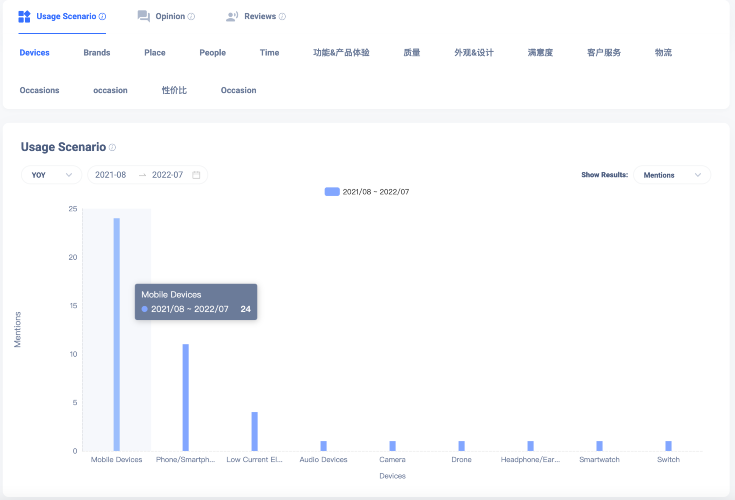Click the Reviews person icon
Viewport: 735px width, 500px height.
232,16
